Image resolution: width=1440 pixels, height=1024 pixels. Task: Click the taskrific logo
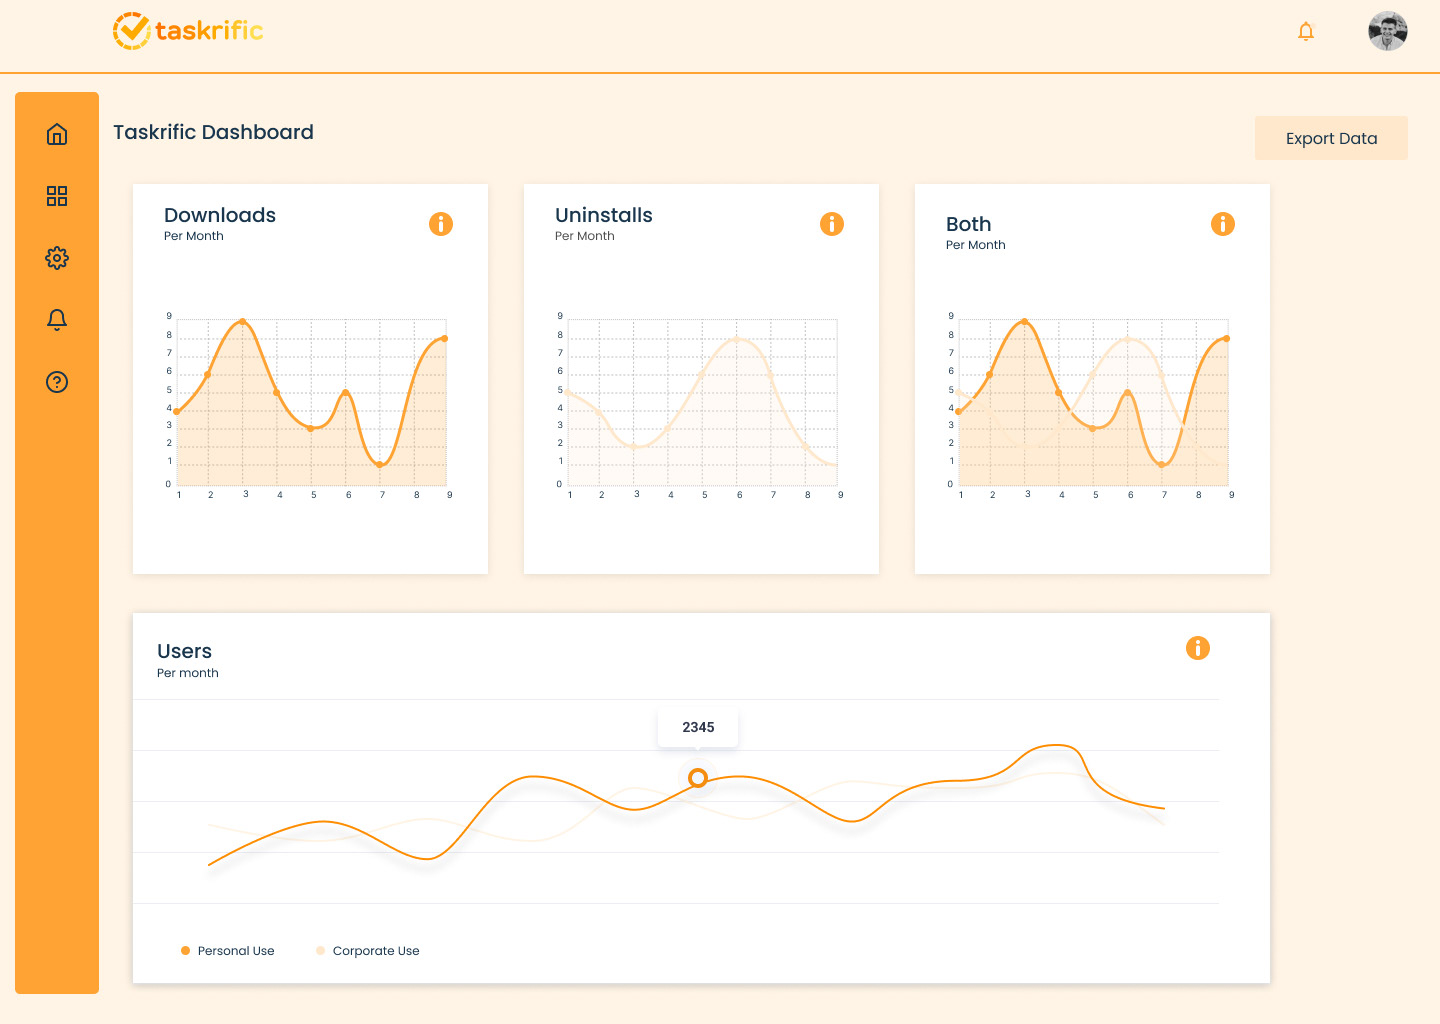point(188,31)
